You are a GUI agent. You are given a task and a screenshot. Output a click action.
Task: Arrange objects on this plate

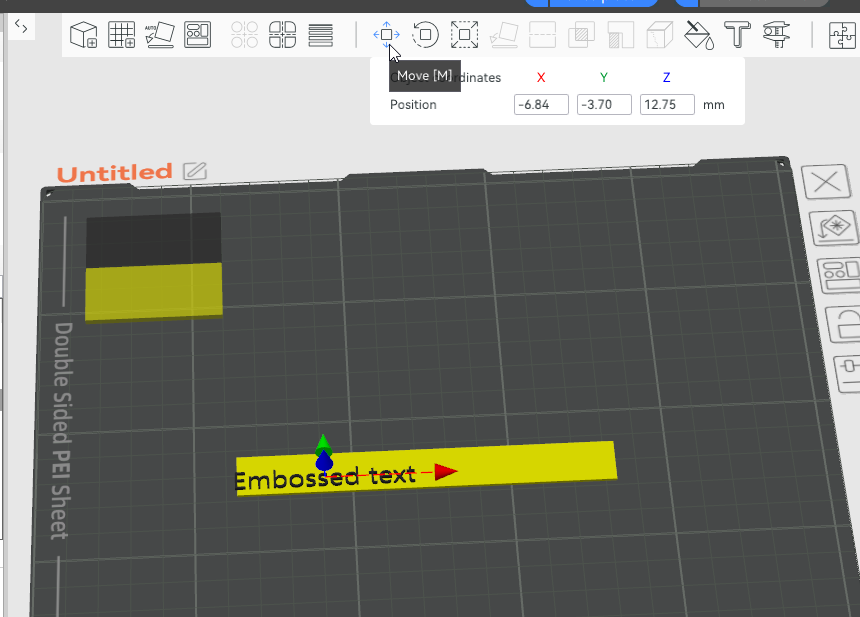click(x=840, y=275)
